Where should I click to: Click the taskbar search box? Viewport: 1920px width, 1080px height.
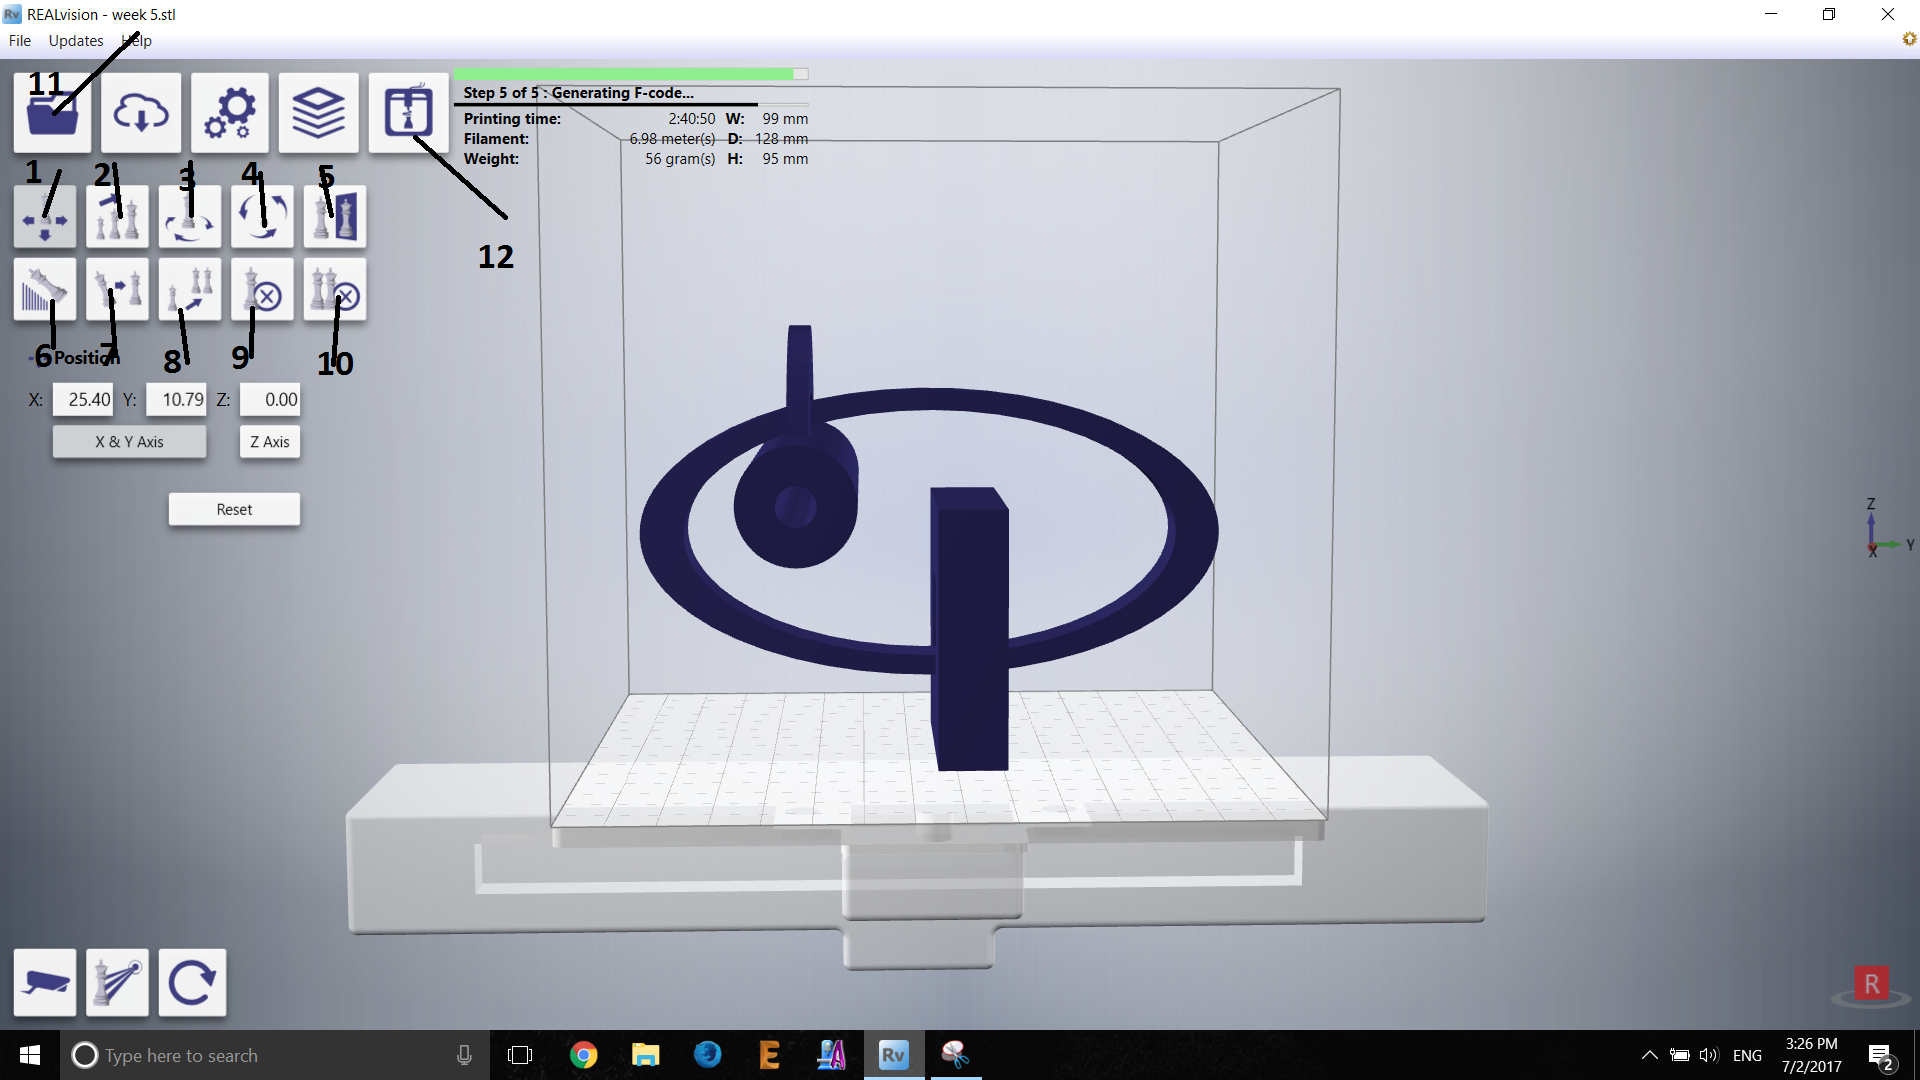[x=275, y=1055]
